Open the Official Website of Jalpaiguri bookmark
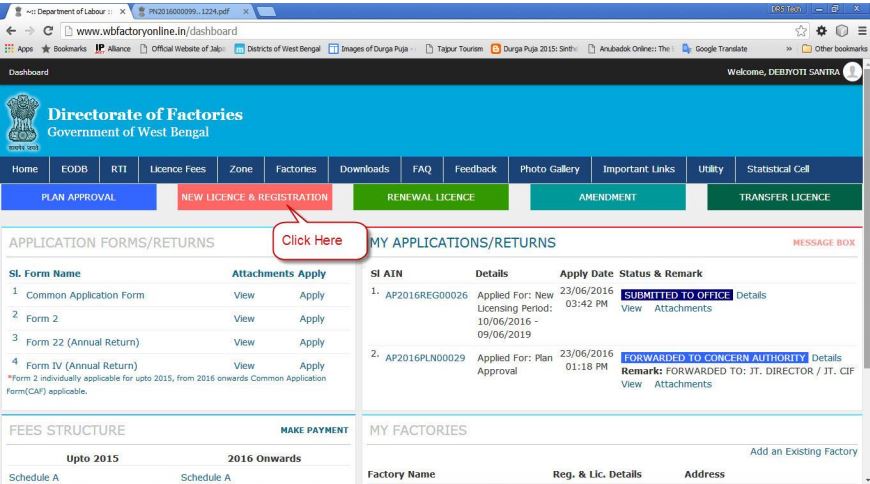 coord(183,49)
